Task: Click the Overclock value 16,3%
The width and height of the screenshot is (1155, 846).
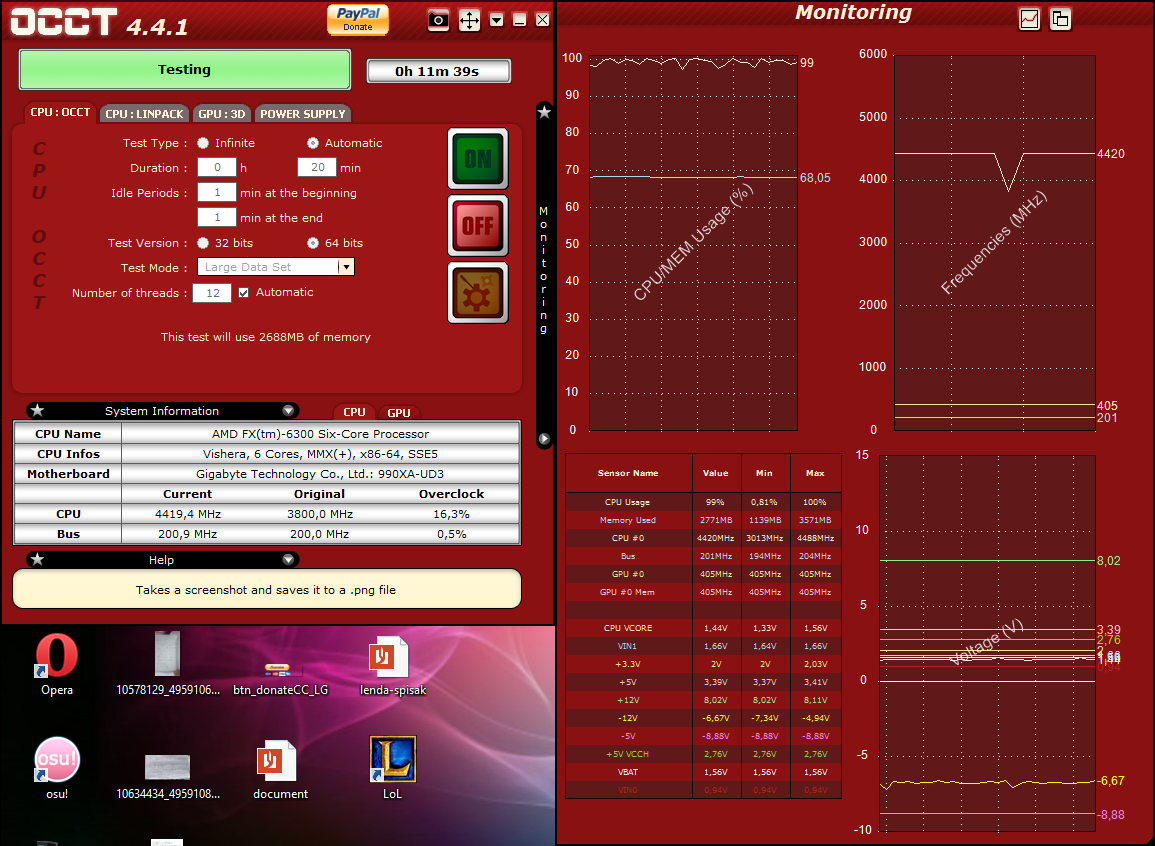Action: tap(452, 514)
